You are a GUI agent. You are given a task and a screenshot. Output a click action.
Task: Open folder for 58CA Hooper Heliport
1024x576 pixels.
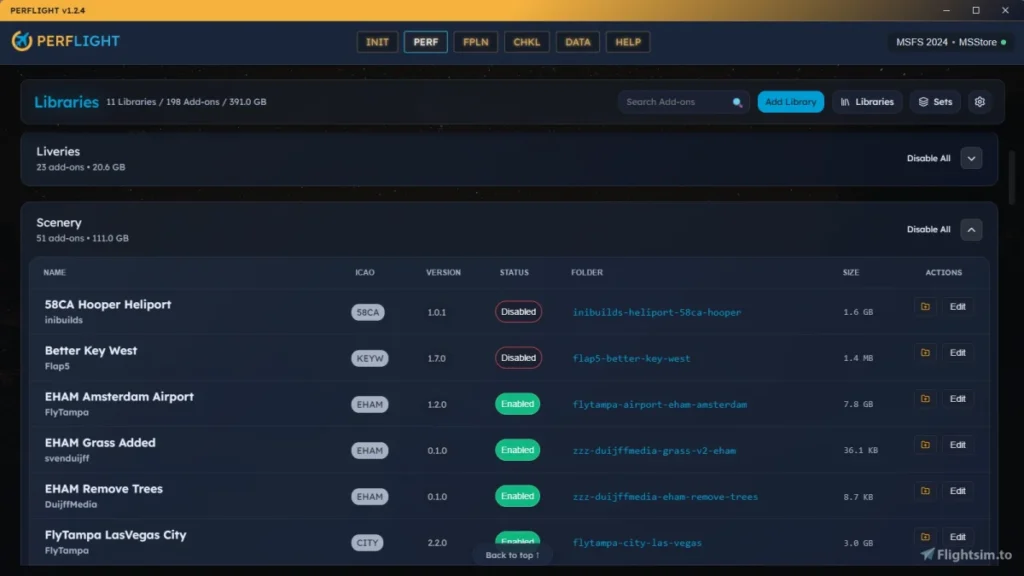(x=925, y=307)
